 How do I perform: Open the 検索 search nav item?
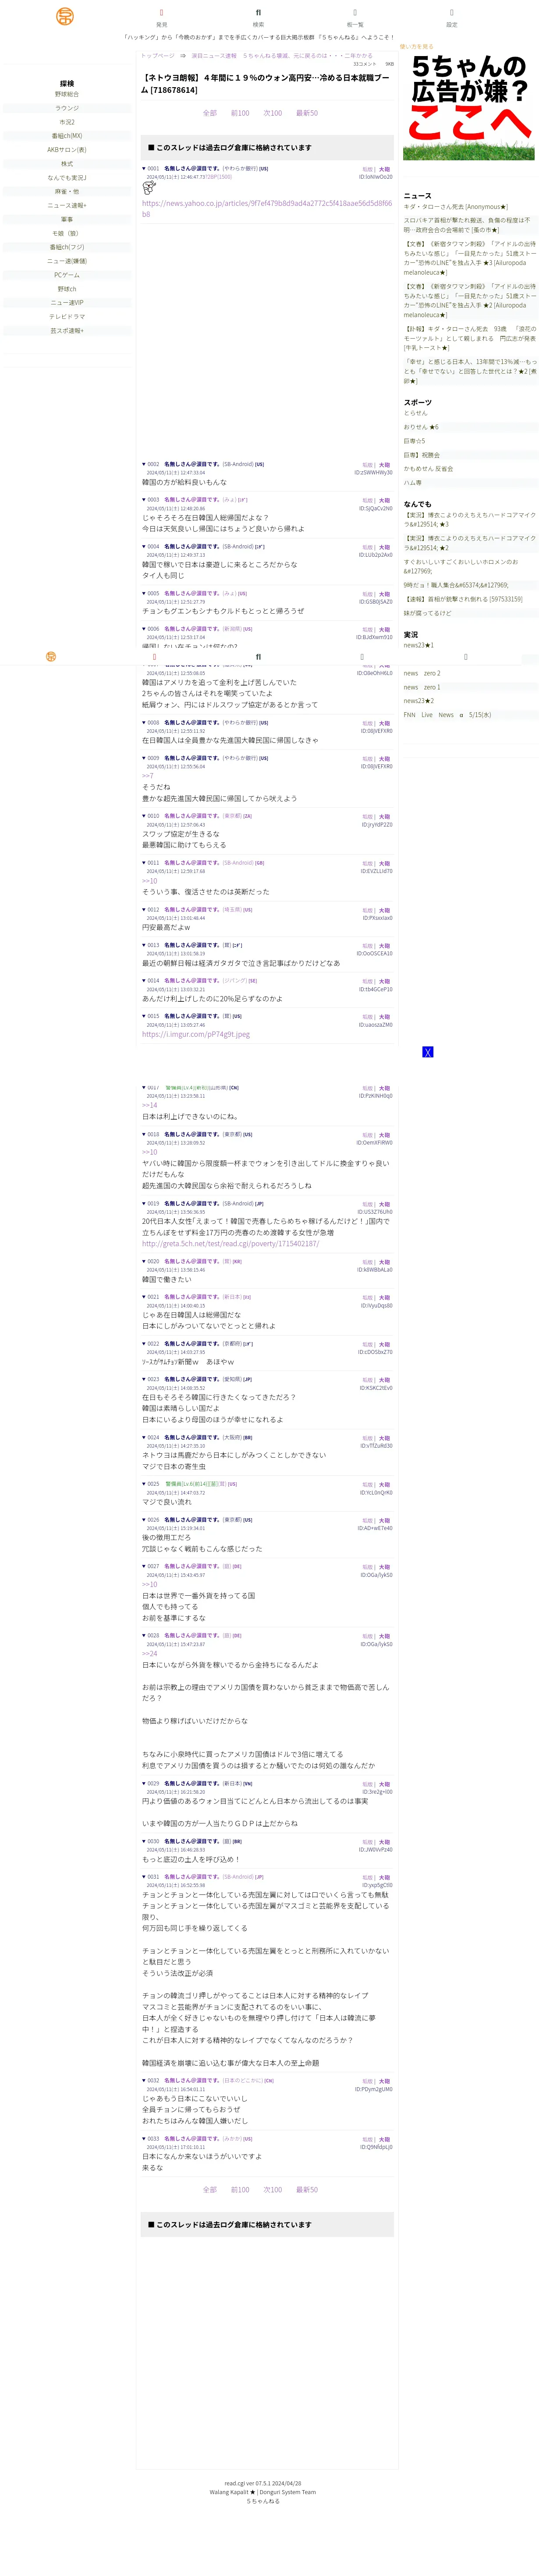click(258, 18)
